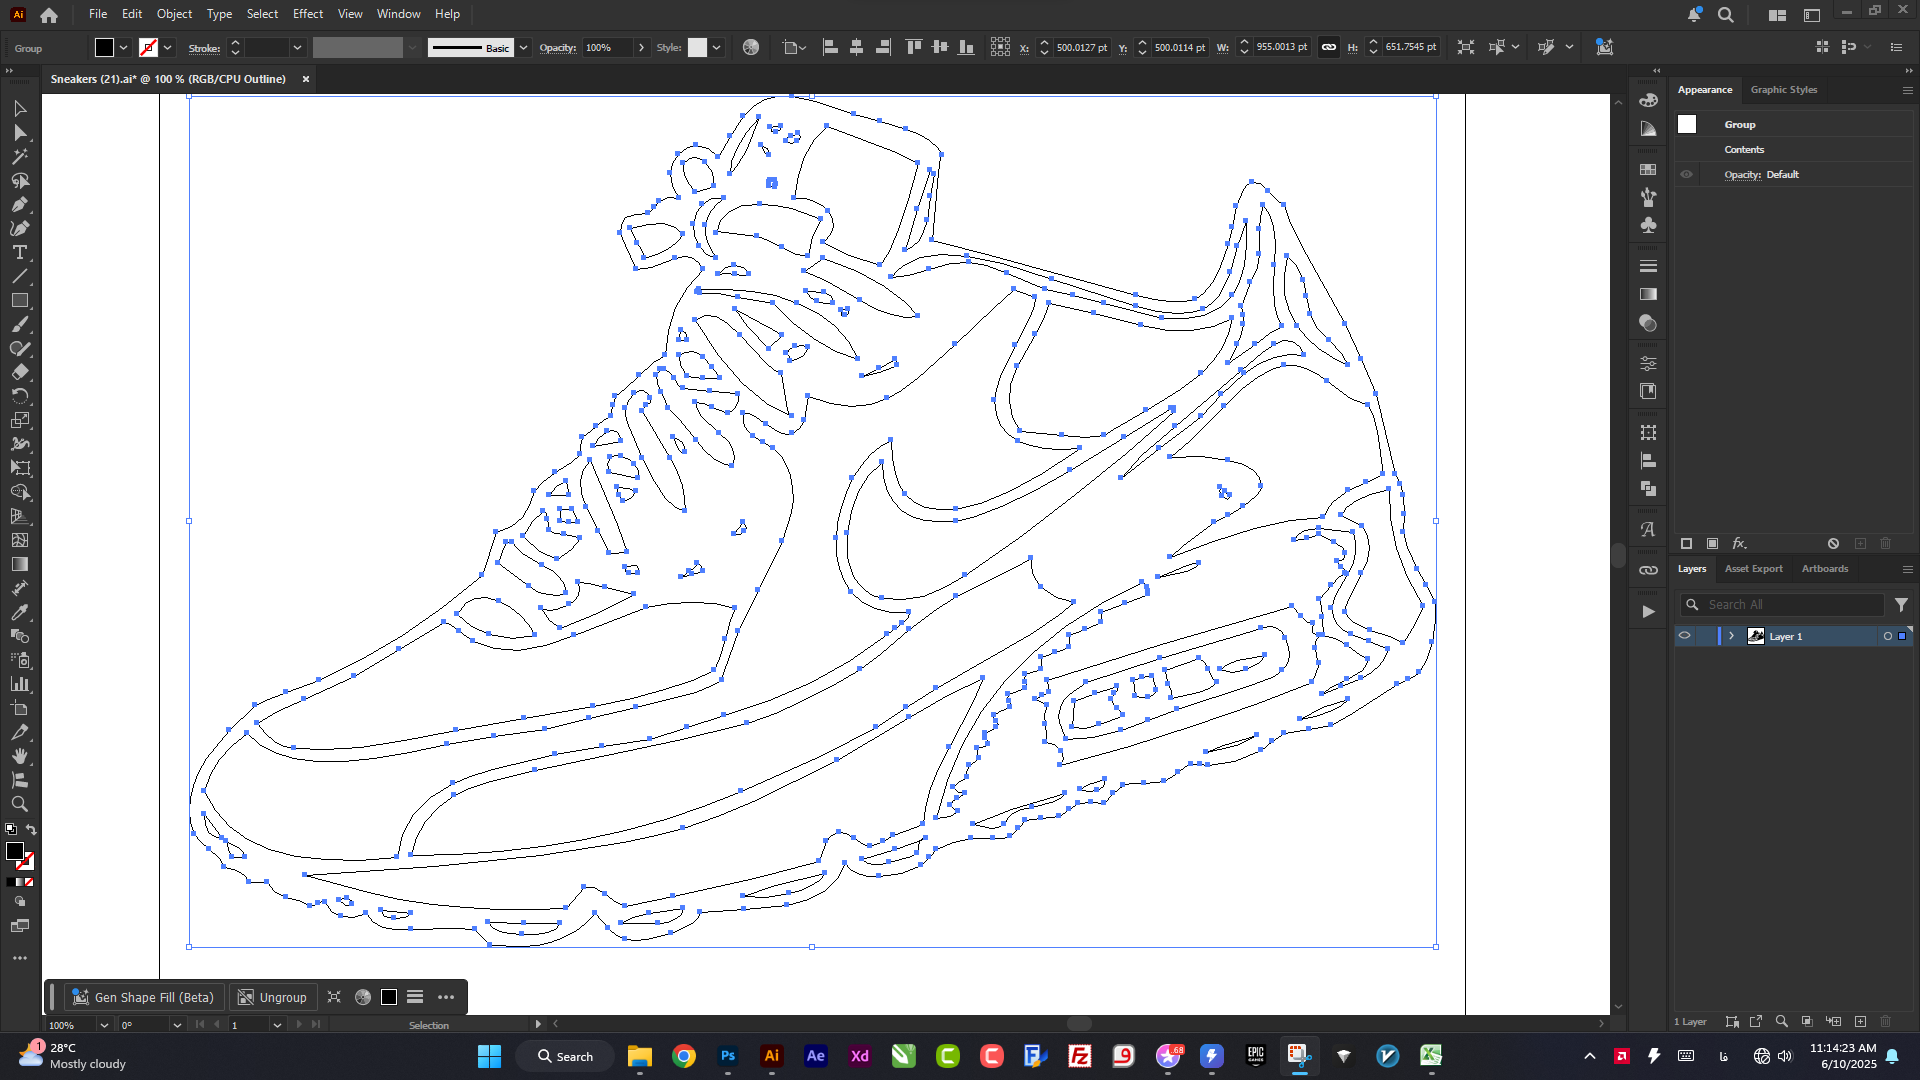Viewport: 1920px width, 1080px height.
Task: Click the Add New Effect fx icon
Action: click(x=1739, y=543)
